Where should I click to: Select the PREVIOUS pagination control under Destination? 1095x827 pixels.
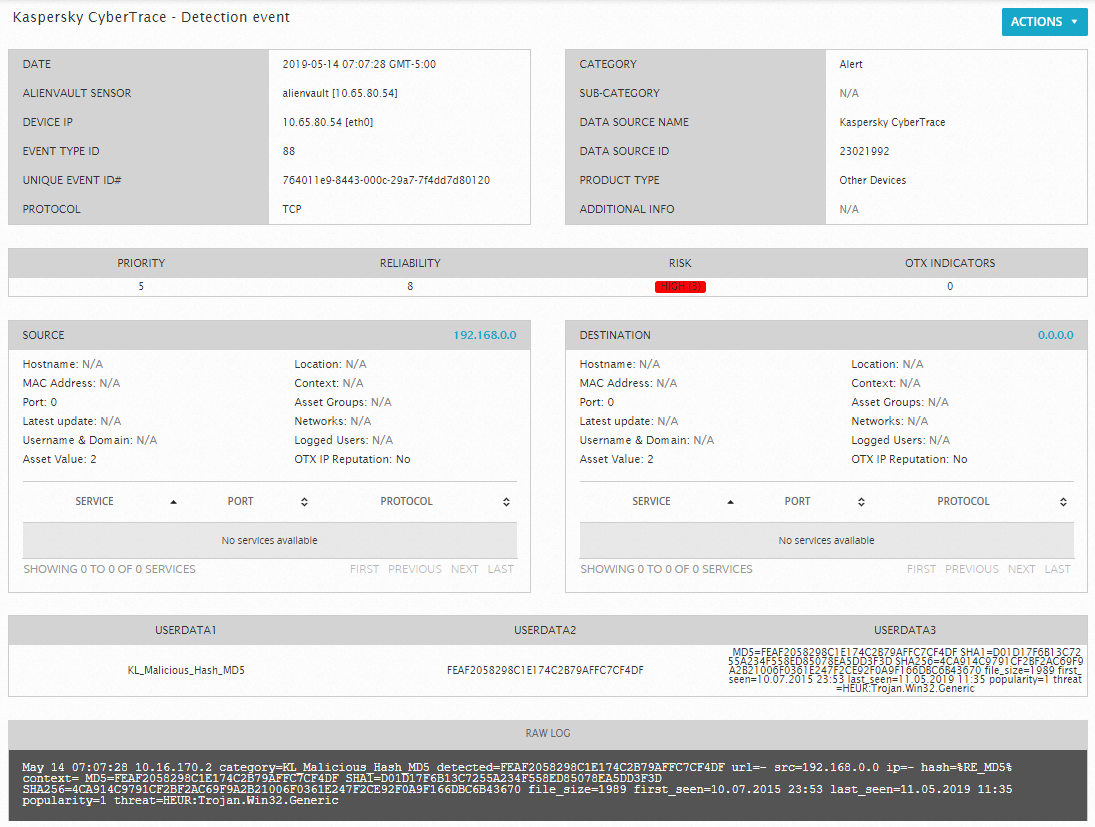(971, 568)
